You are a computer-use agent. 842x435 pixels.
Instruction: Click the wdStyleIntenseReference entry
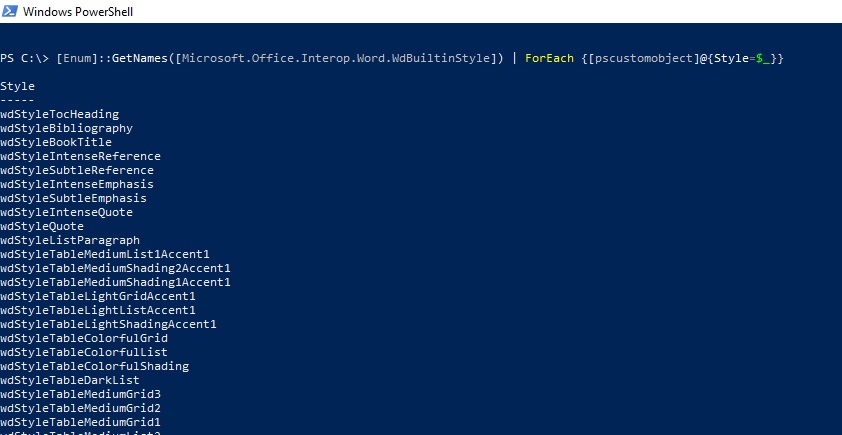pos(80,157)
